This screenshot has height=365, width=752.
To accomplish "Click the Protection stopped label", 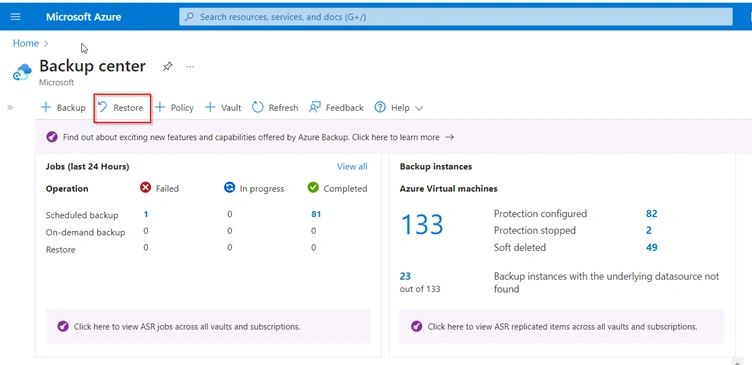I will click(x=535, y=230).
